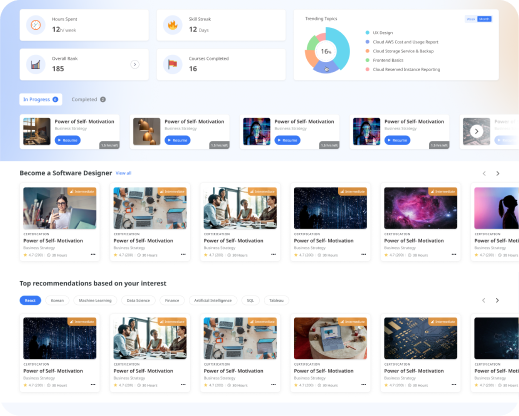Select the Finance interest chip
This screenshot has width=519, height=416.
tap(172, 300)
